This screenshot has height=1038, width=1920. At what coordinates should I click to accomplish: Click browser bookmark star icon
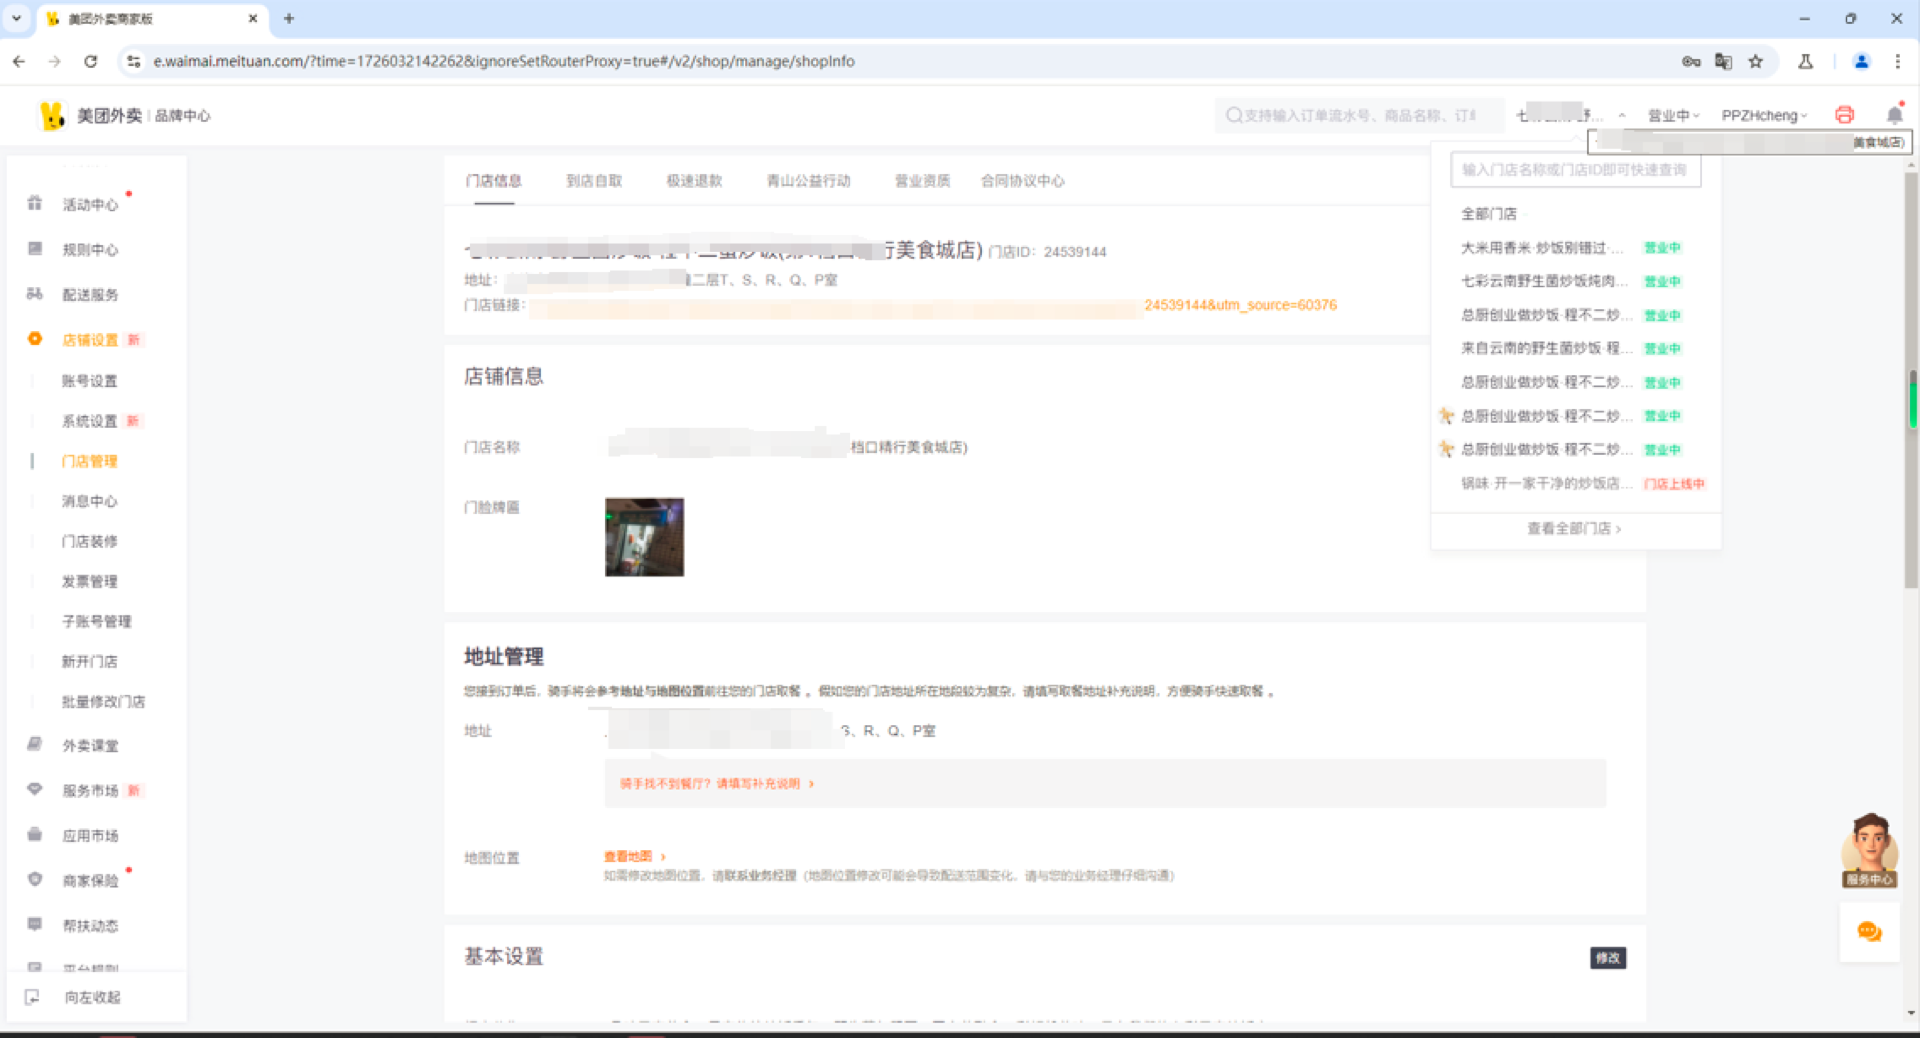(1756, 61)
